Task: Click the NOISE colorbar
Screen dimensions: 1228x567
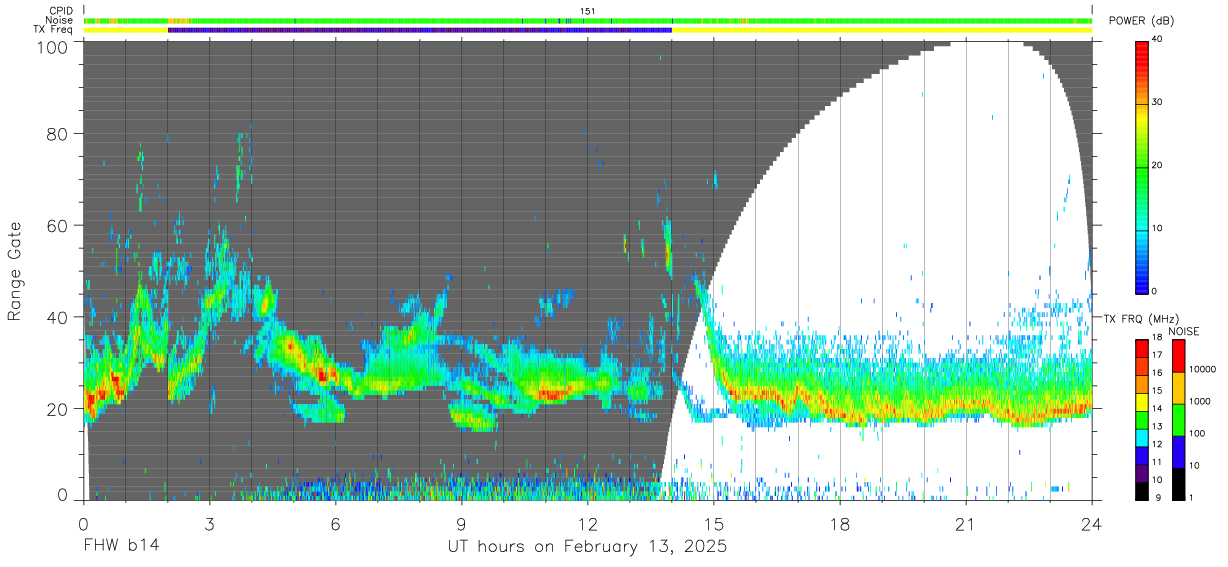Action: pos(1179,418)
